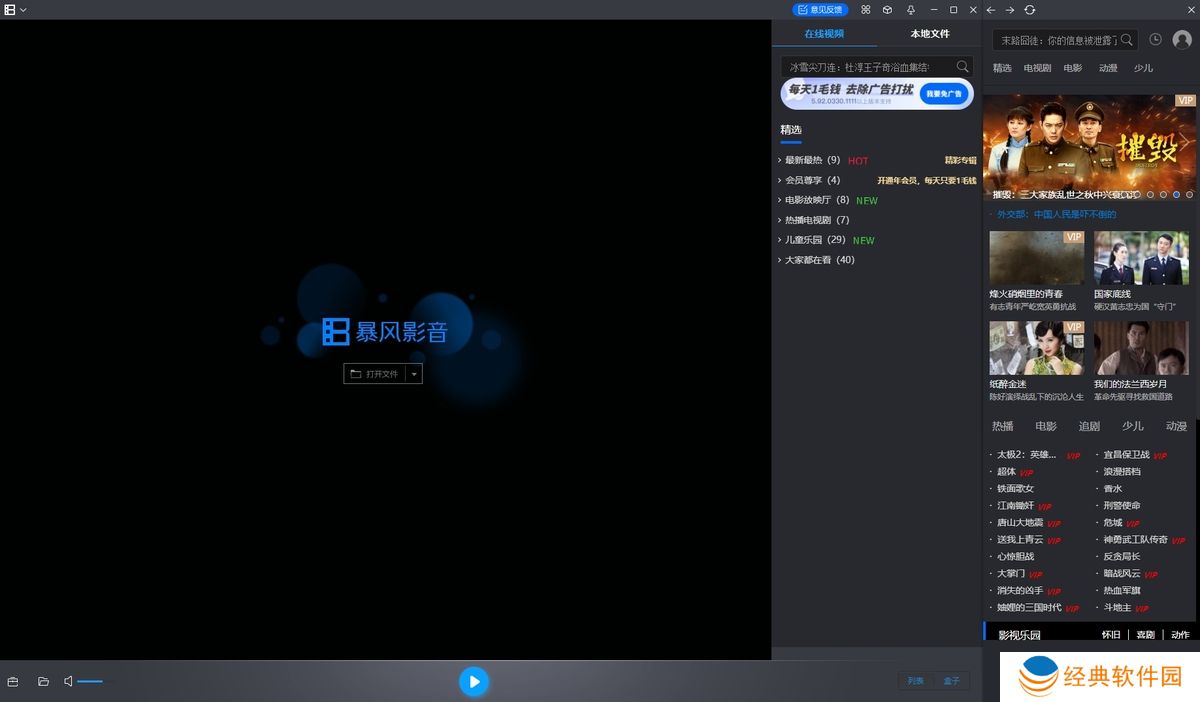Click the side panel search magnifier icon
This screenshot has width=1200, height=702.
pyautogui.click(x=1127, y=40)
